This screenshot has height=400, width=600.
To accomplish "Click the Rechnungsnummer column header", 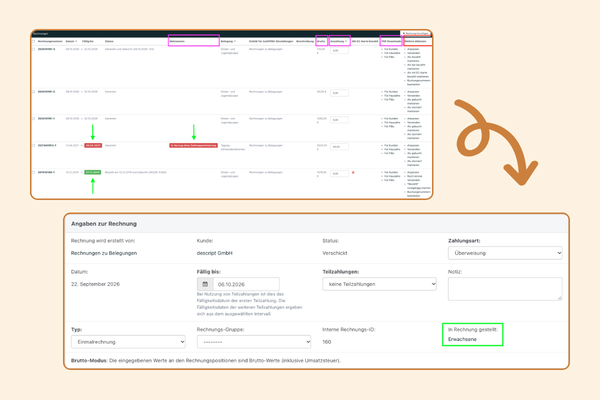I will (50, 41).
